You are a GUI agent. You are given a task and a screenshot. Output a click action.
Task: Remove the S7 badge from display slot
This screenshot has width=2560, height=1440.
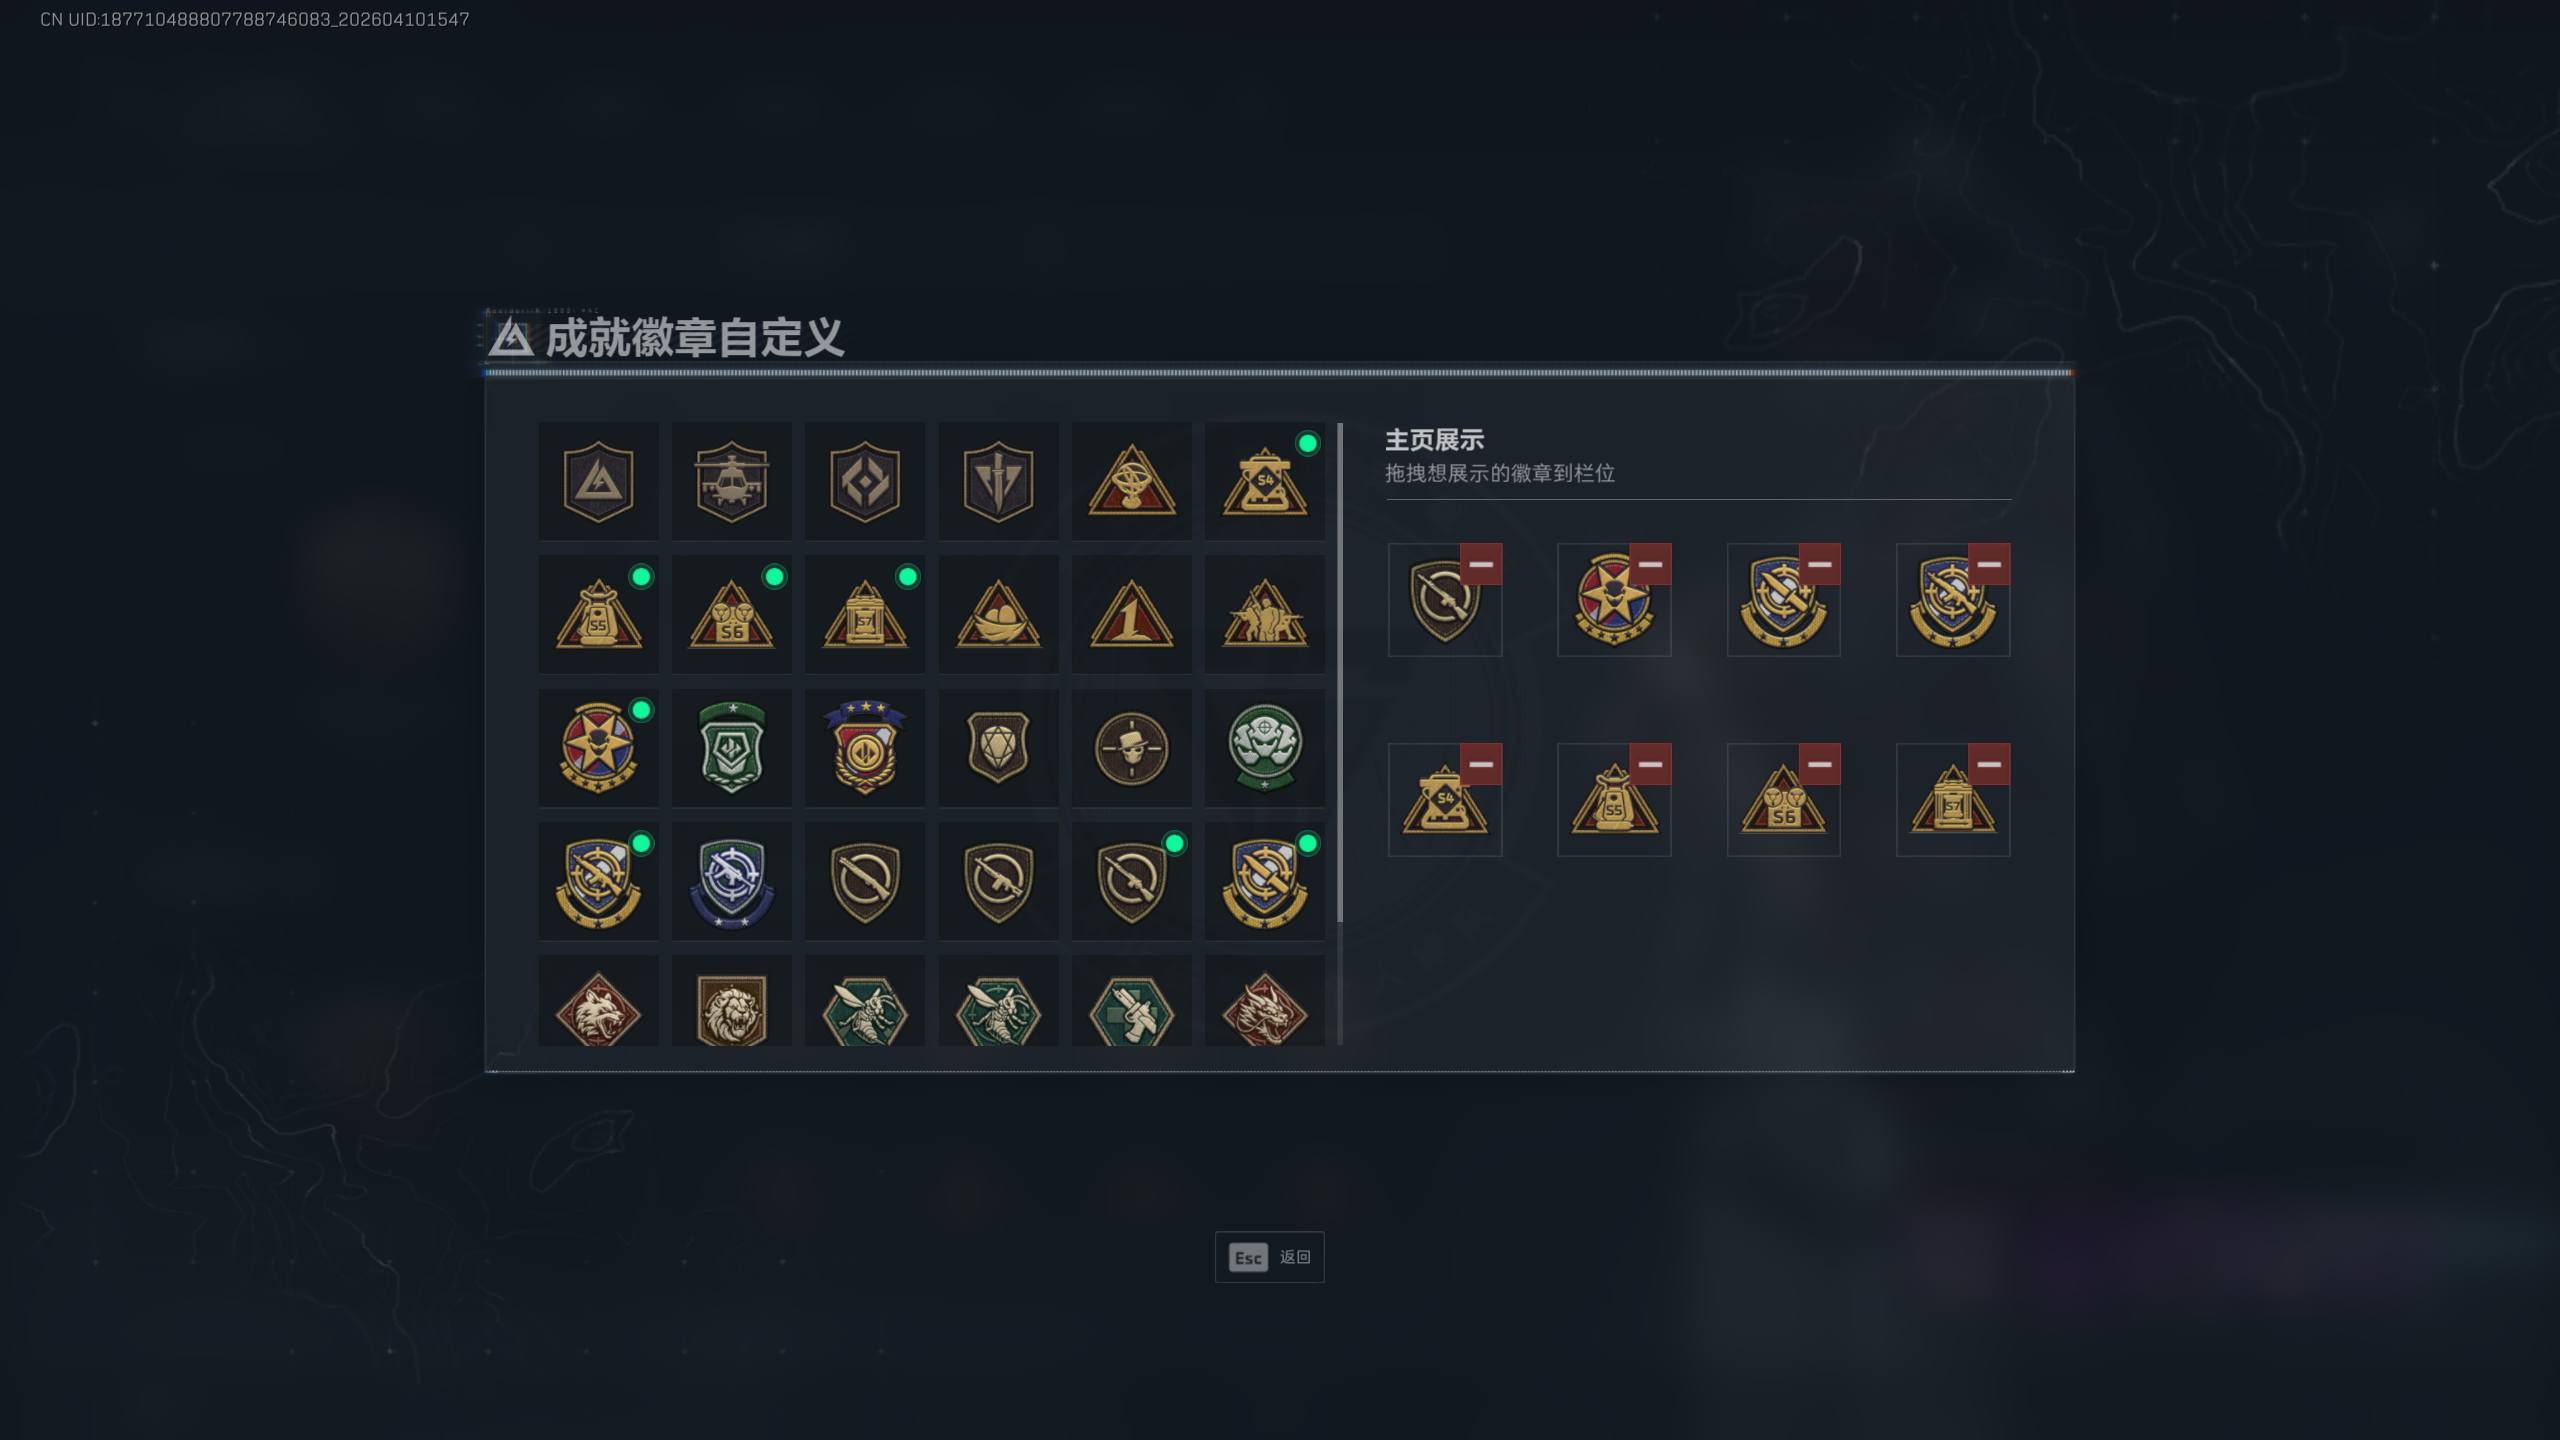tap(1989, 764)
